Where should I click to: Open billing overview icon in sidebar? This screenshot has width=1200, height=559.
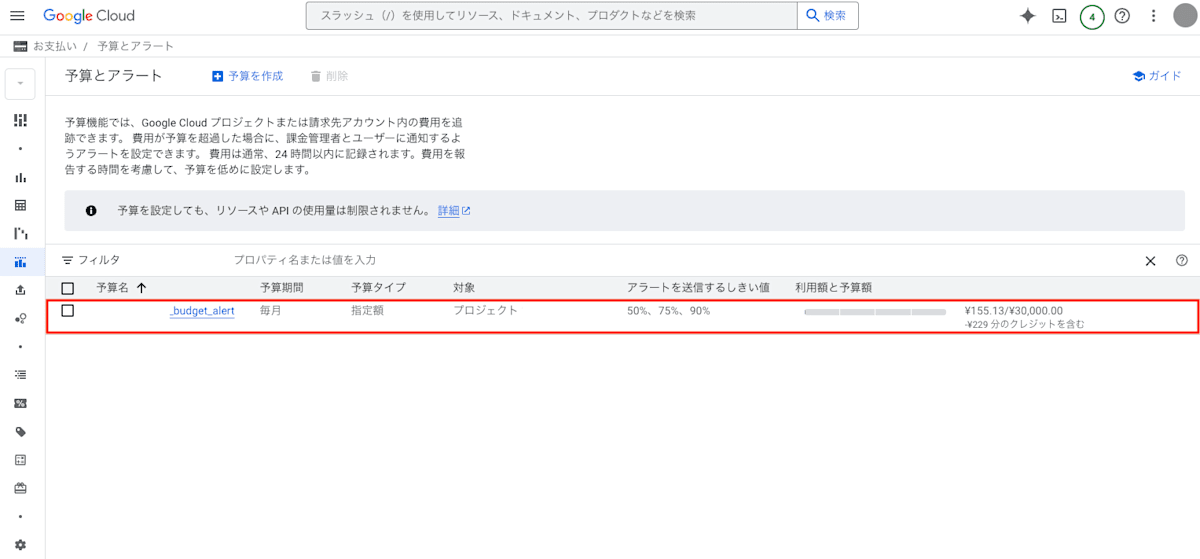(20, 120)
